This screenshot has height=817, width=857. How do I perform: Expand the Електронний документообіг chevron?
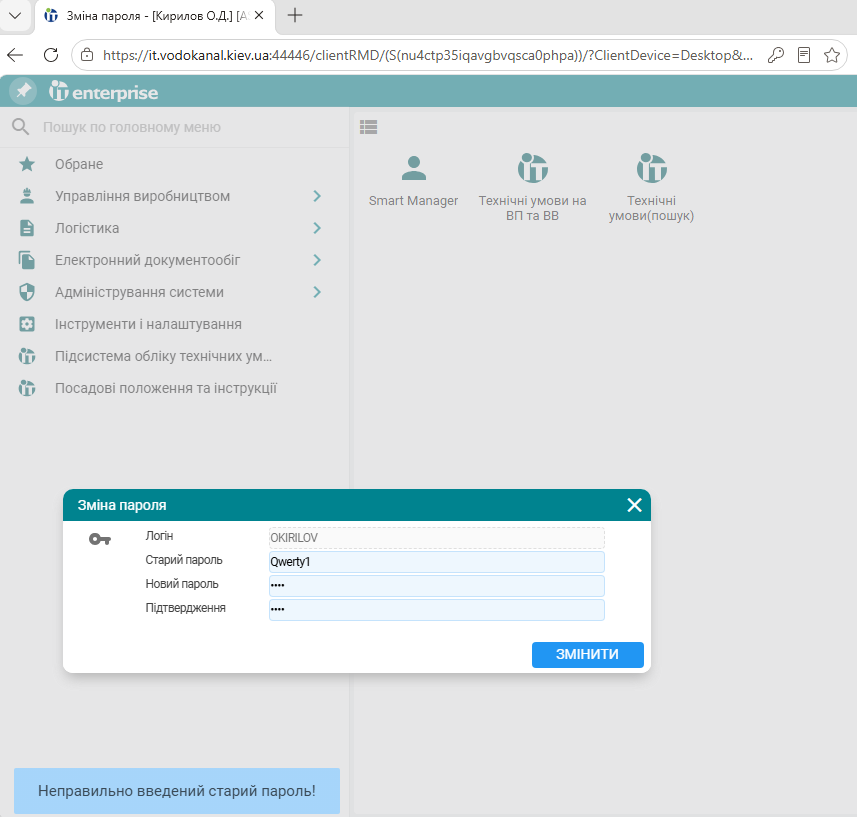317,260
